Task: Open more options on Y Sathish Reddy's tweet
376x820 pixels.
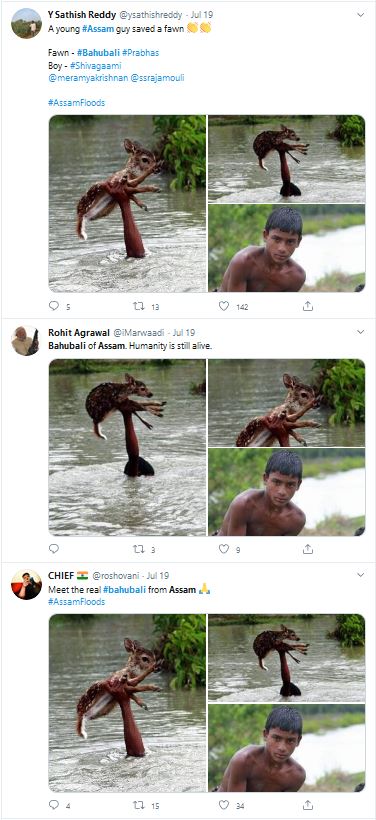Action: [x=360, y=15]
